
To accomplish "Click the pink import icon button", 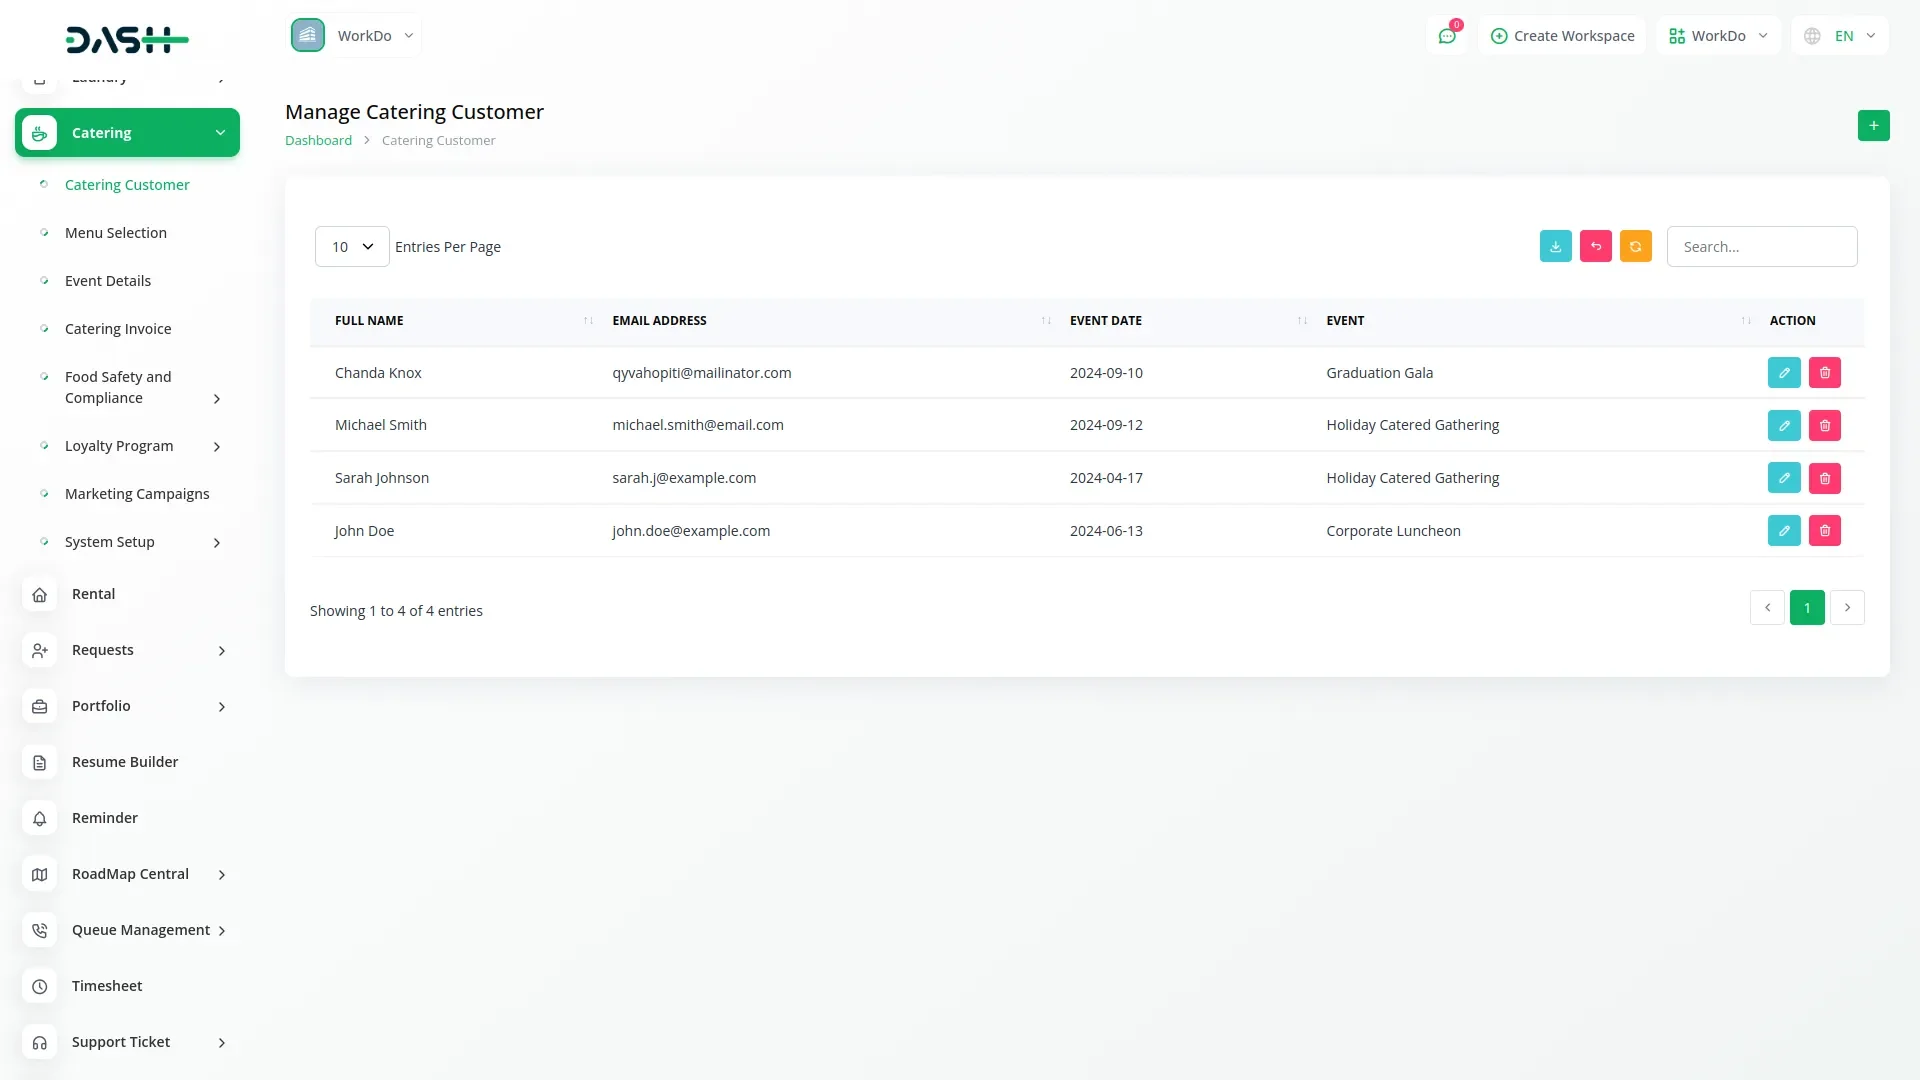I will 1595,247.
